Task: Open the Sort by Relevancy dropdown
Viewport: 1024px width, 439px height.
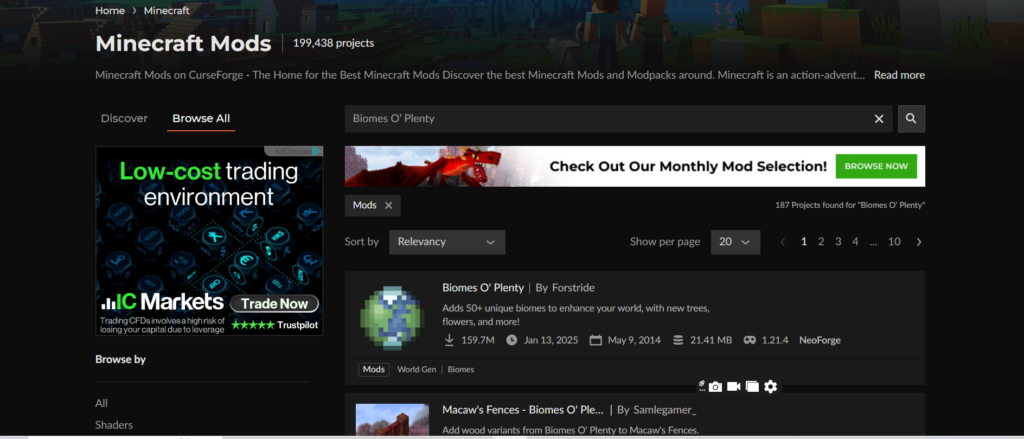Action: click(x=447, y=242)
